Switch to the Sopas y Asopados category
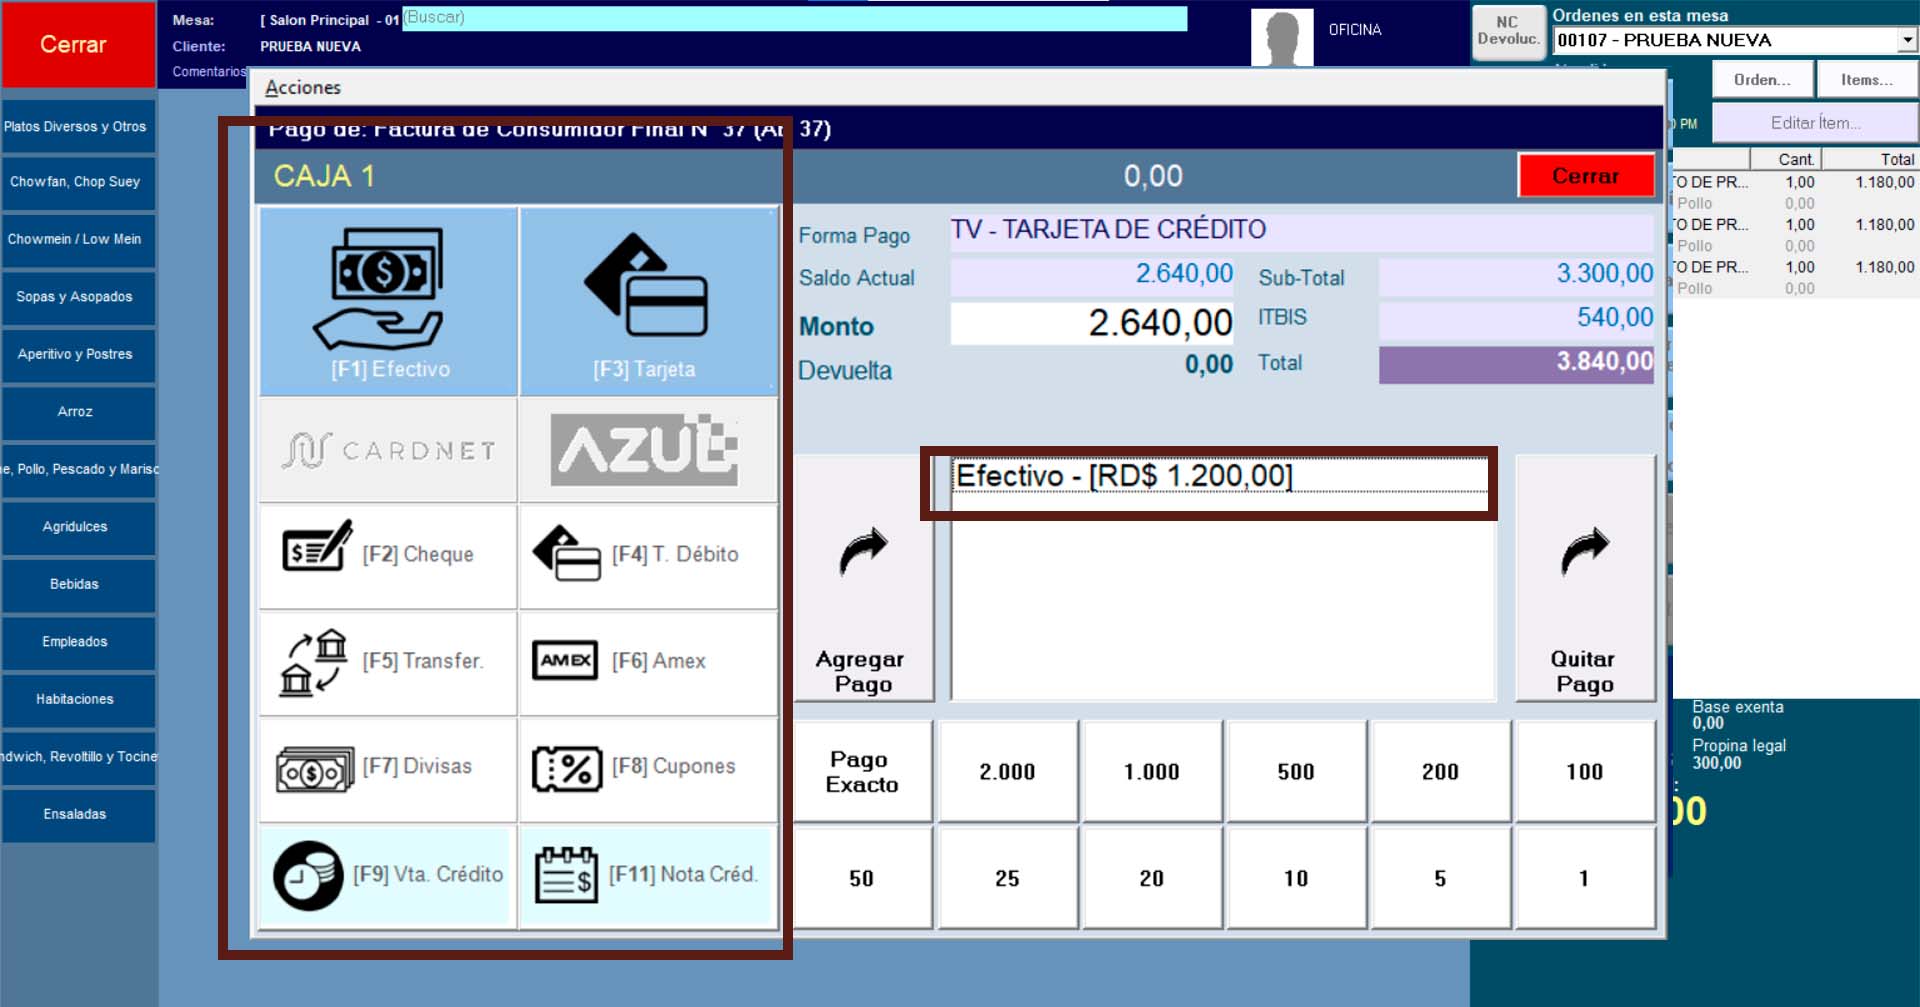 point(76,297)
